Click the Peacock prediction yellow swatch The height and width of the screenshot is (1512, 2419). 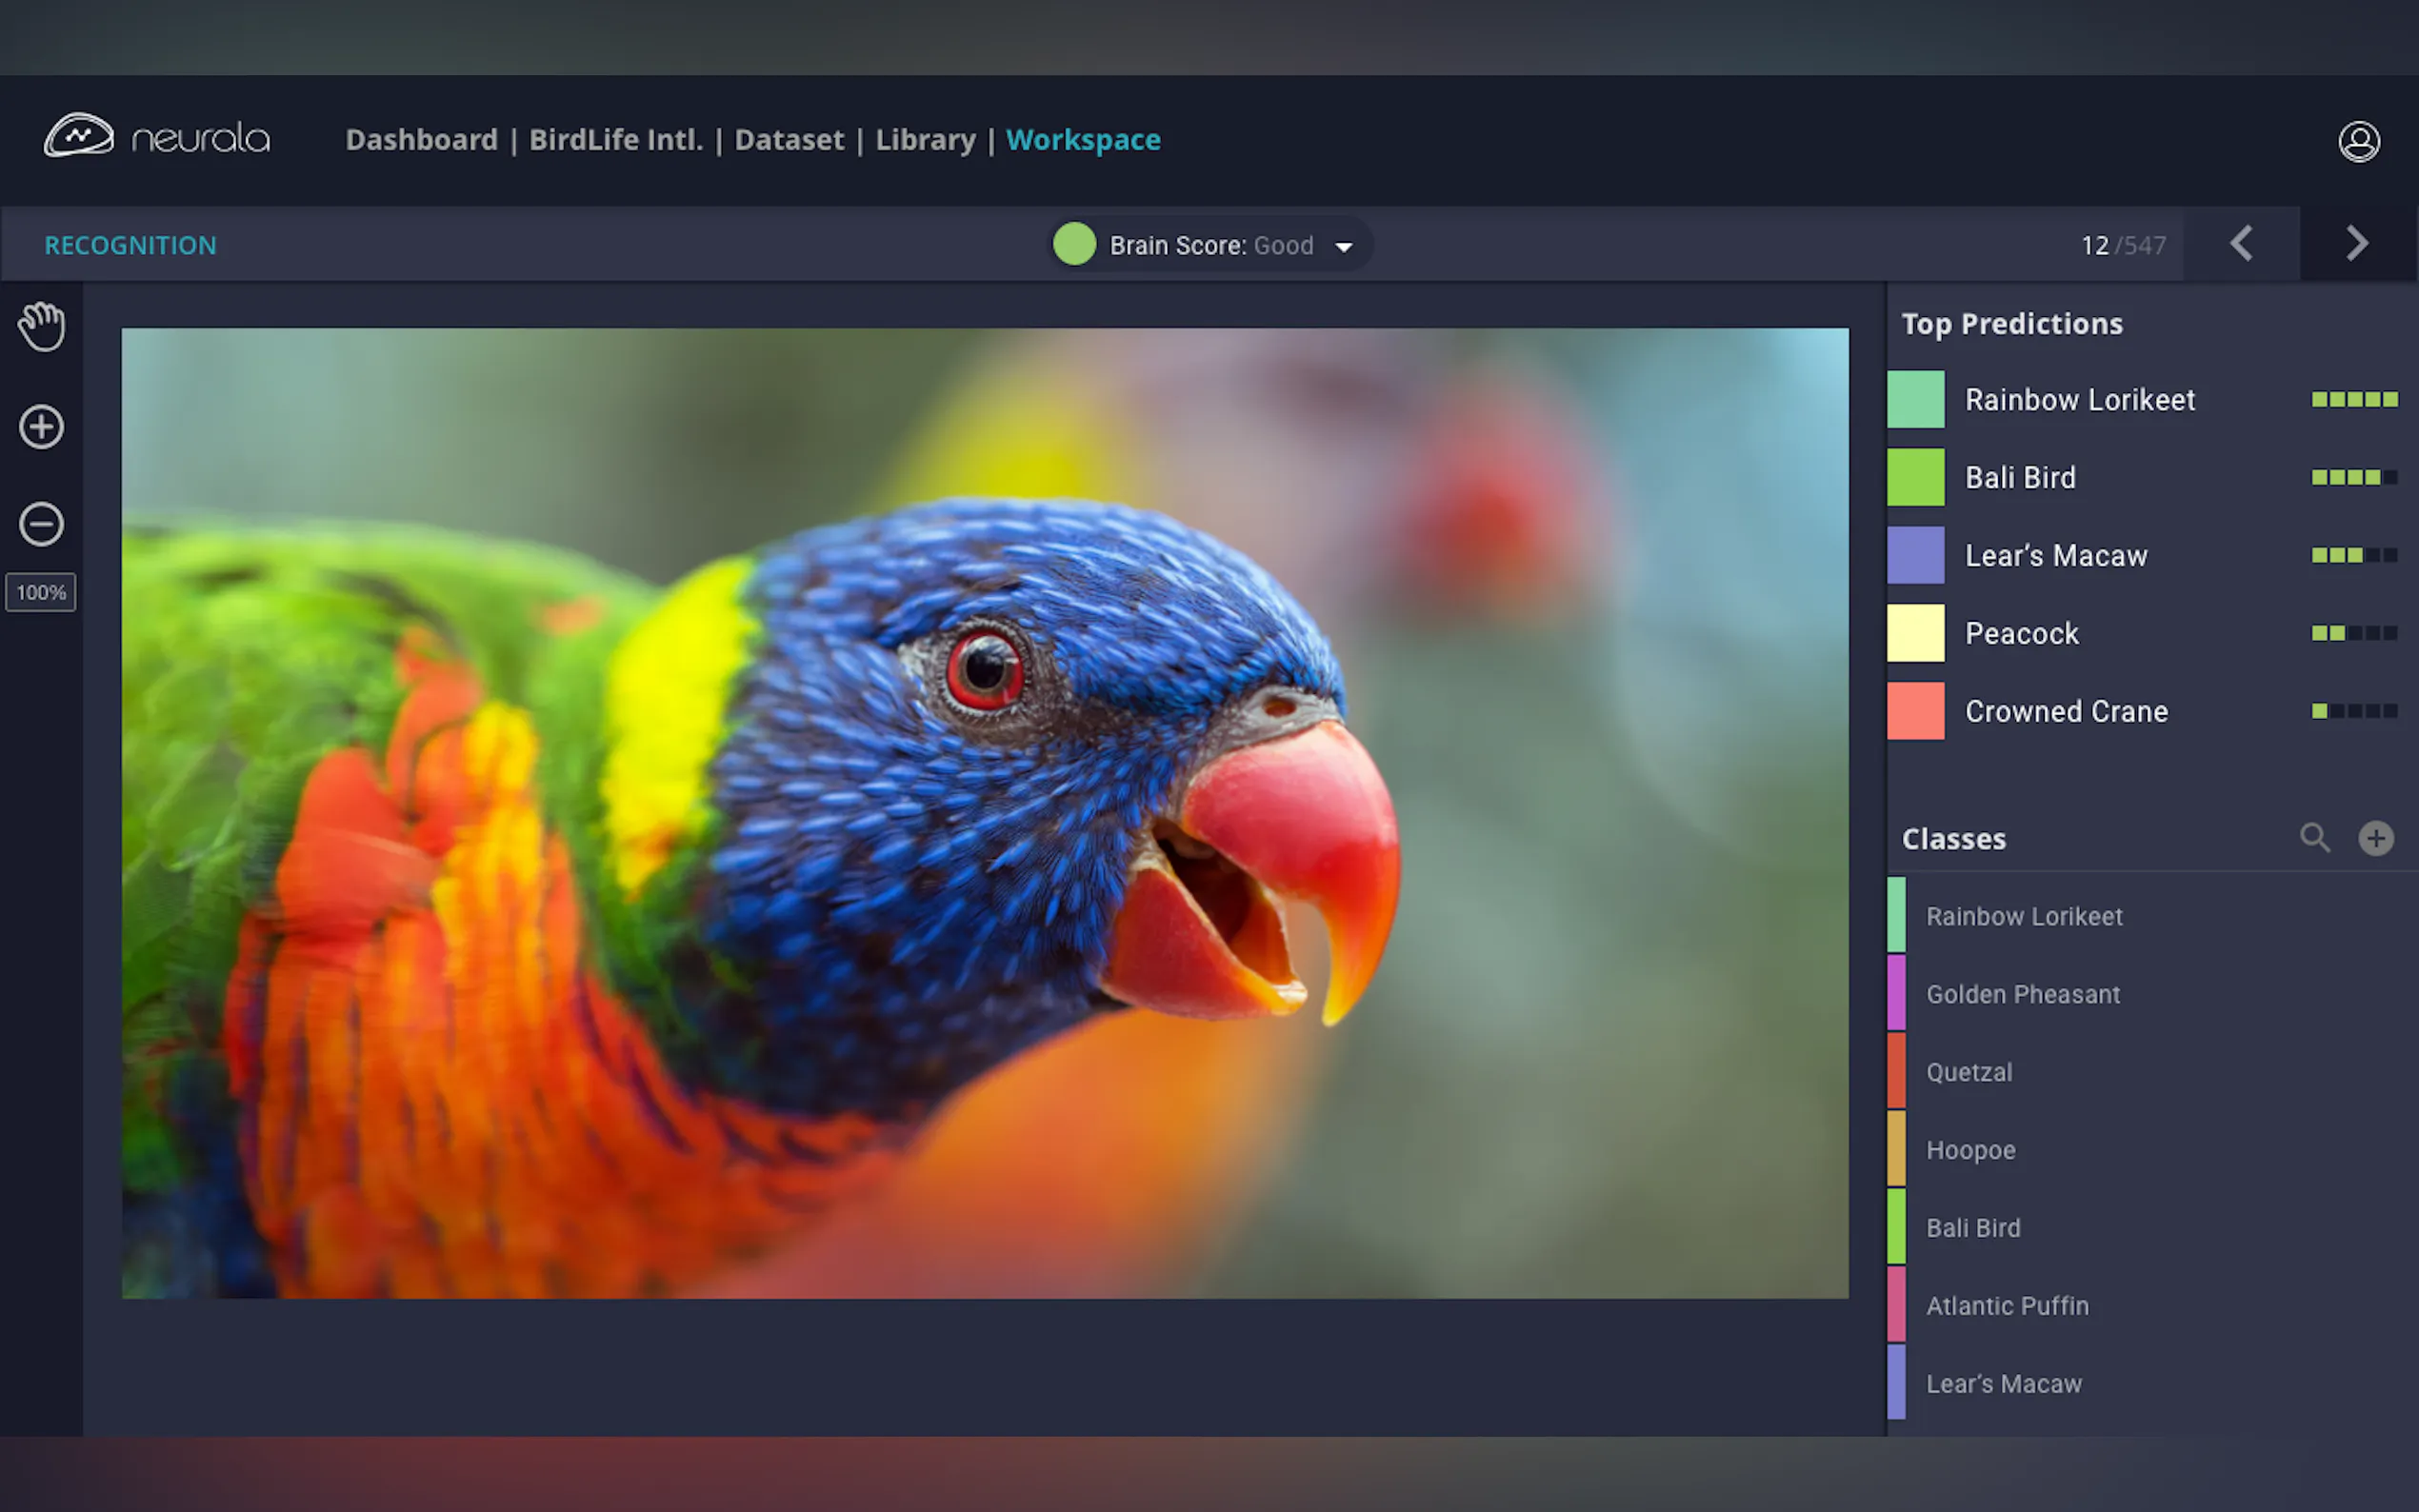1915,633
